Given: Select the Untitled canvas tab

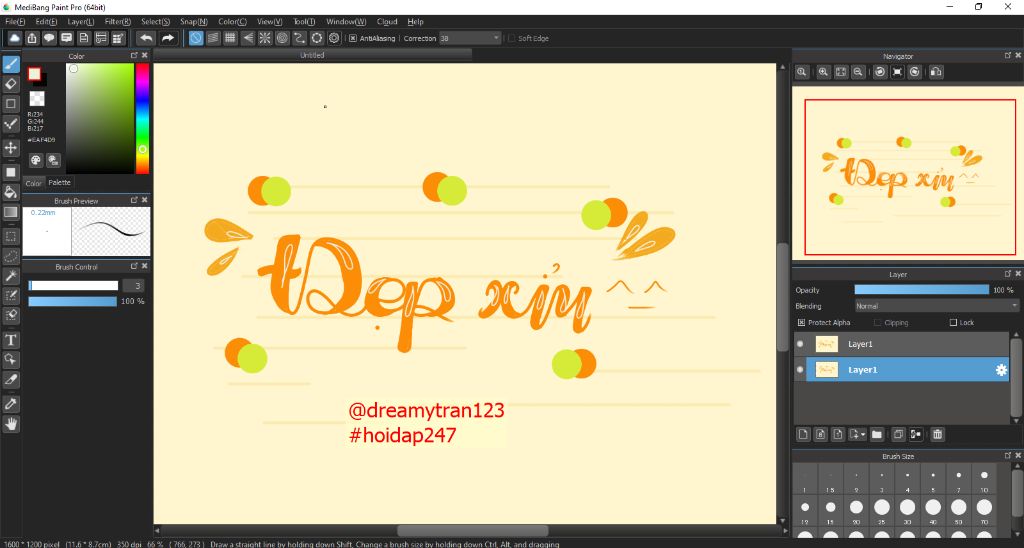Looking at the screenshot, I should 312,55.
